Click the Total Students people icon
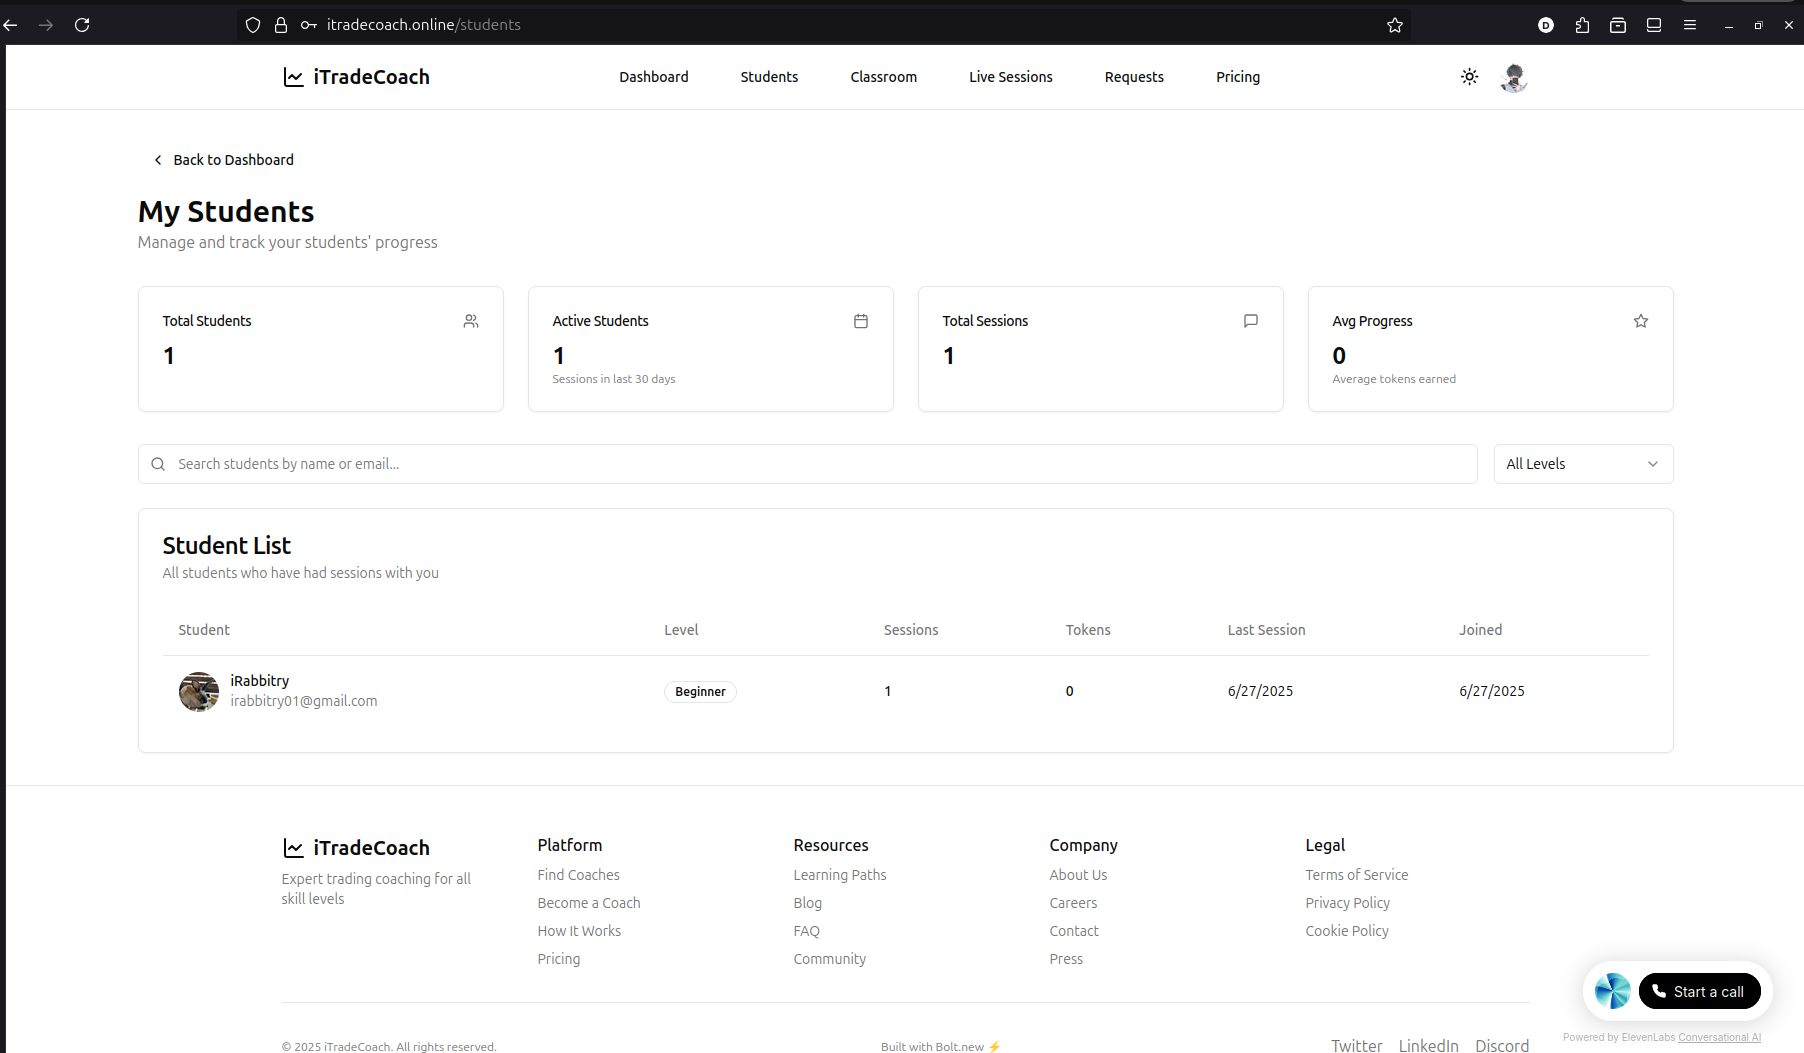 click(x=471, y=321)
